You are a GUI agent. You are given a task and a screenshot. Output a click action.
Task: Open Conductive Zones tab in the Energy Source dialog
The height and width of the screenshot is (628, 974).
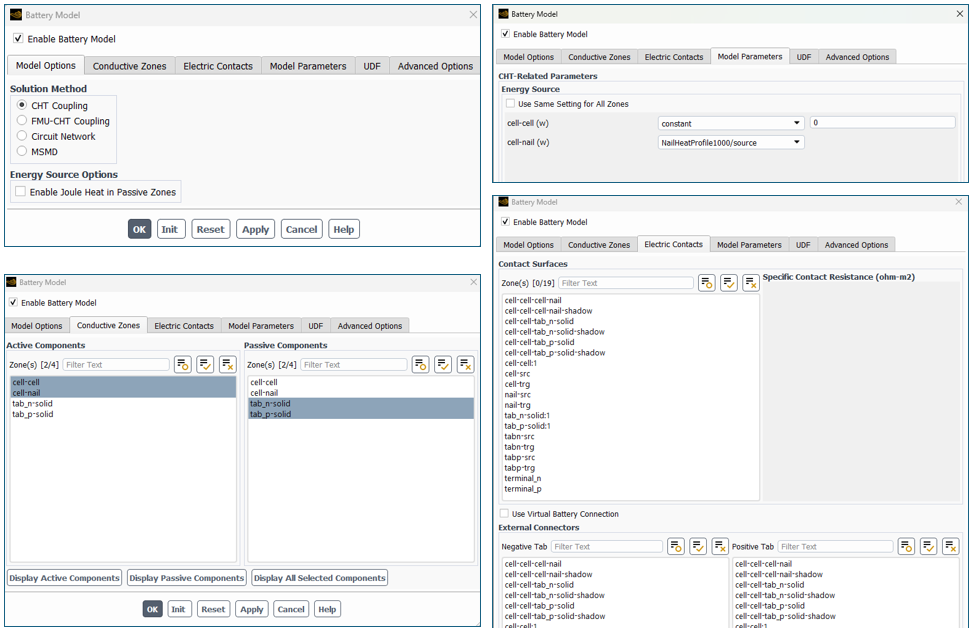point(599,57)
